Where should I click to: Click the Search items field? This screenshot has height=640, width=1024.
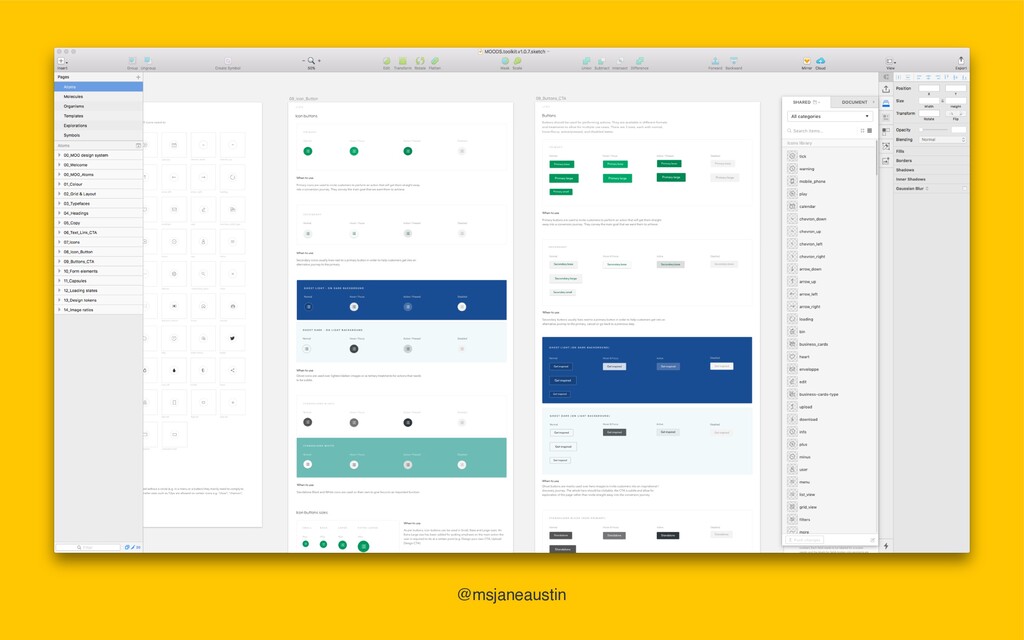tap(823, 131)
